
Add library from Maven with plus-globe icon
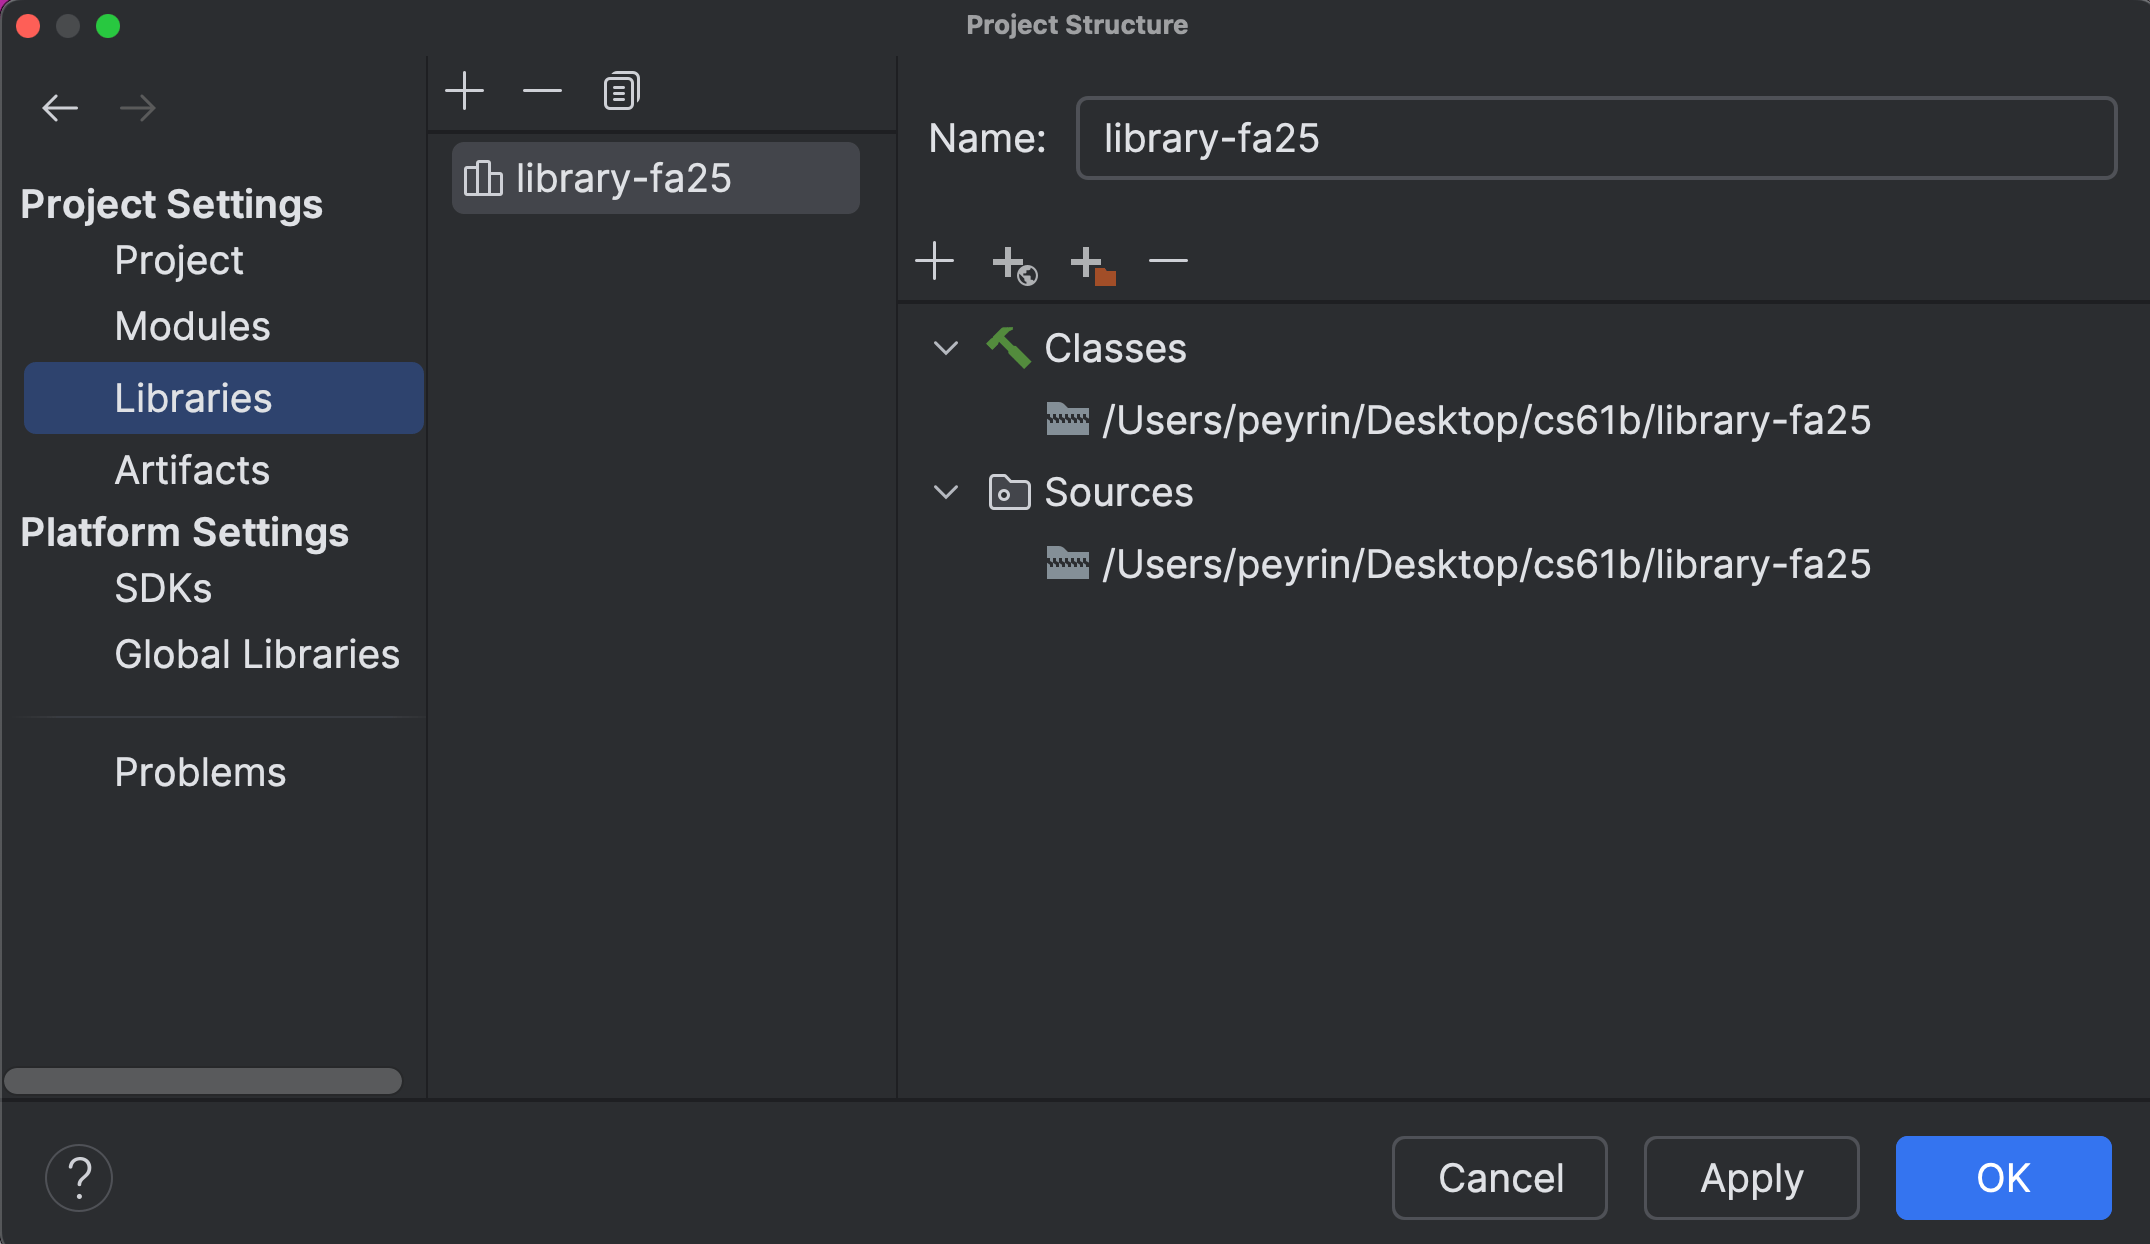click(x=1011, y=262)
